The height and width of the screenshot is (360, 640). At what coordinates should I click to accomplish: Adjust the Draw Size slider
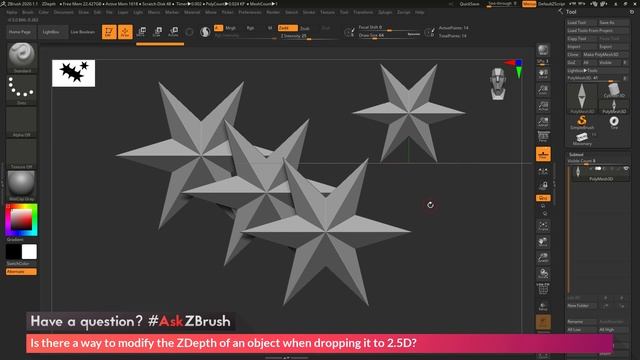(390, 36)
